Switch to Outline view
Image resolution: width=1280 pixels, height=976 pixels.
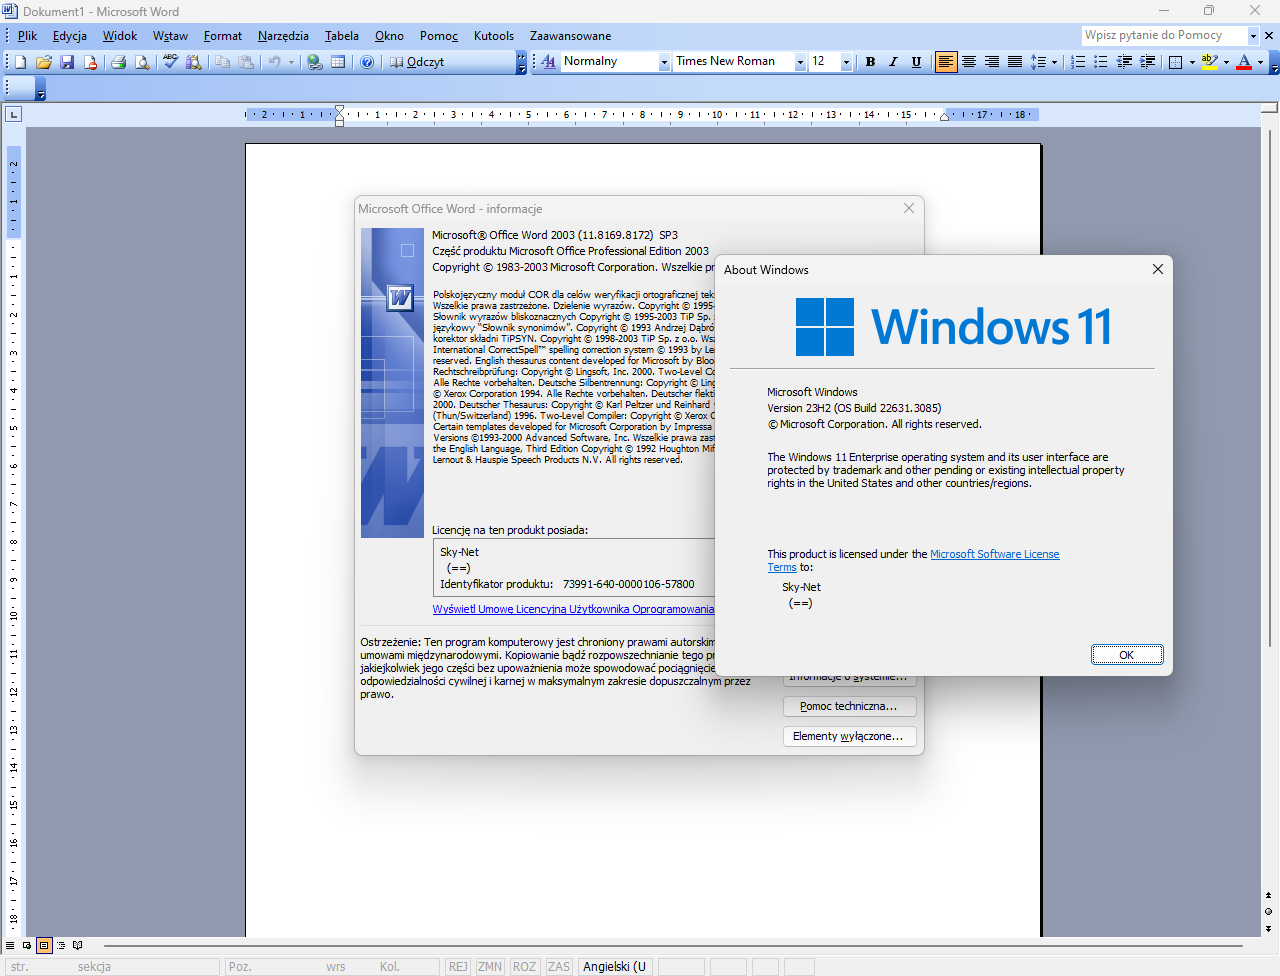tap(61, 945)
